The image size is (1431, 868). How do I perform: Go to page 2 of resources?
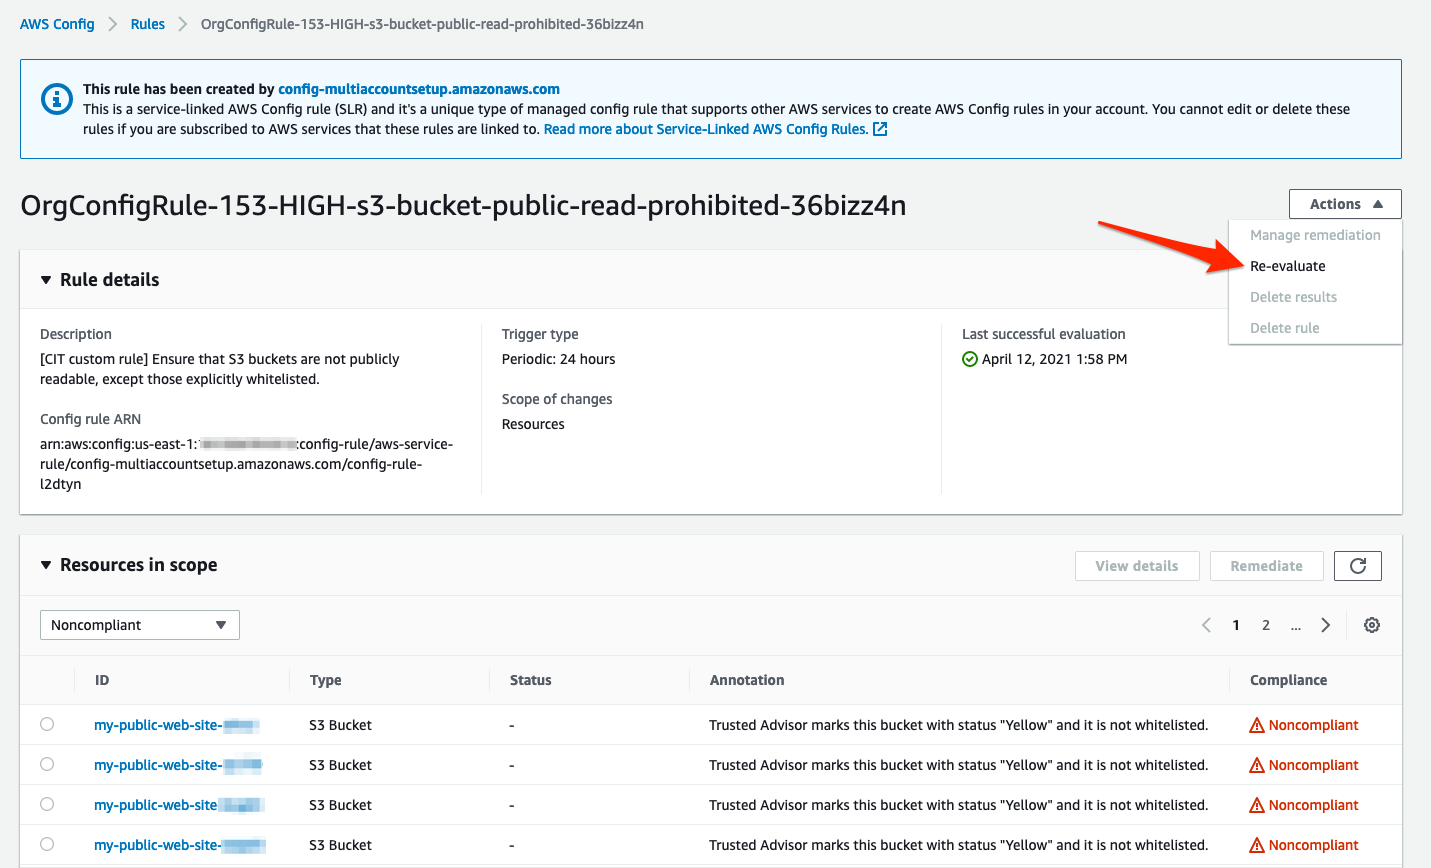(x=1266, y=625)
